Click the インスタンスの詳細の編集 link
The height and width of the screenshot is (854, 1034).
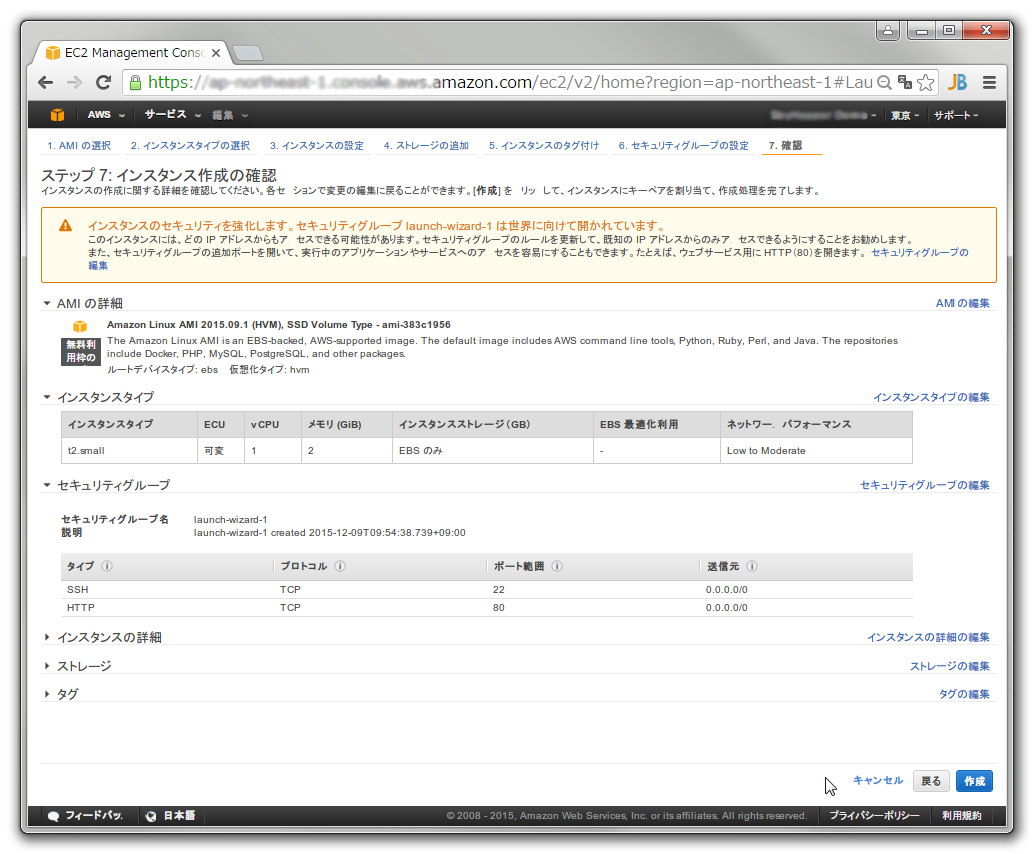[x=928, y=637]
